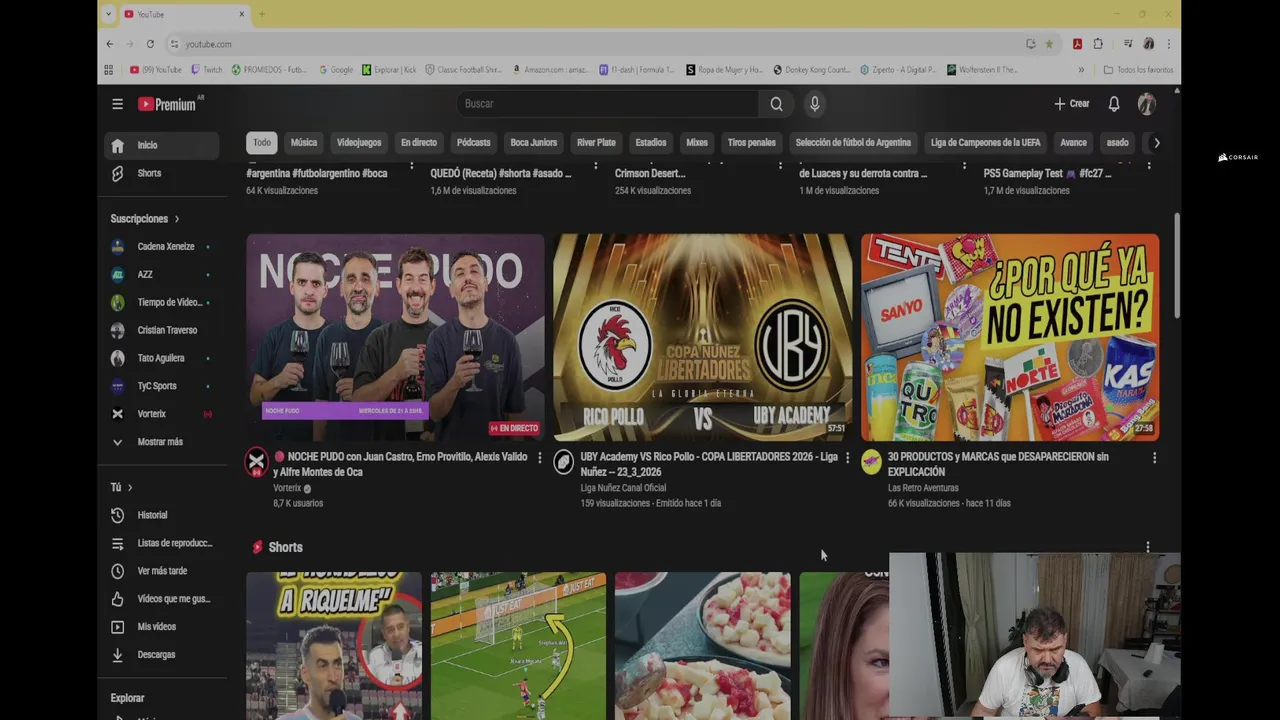Click the page vertical scrollbar

click(x=1176, y=265)
